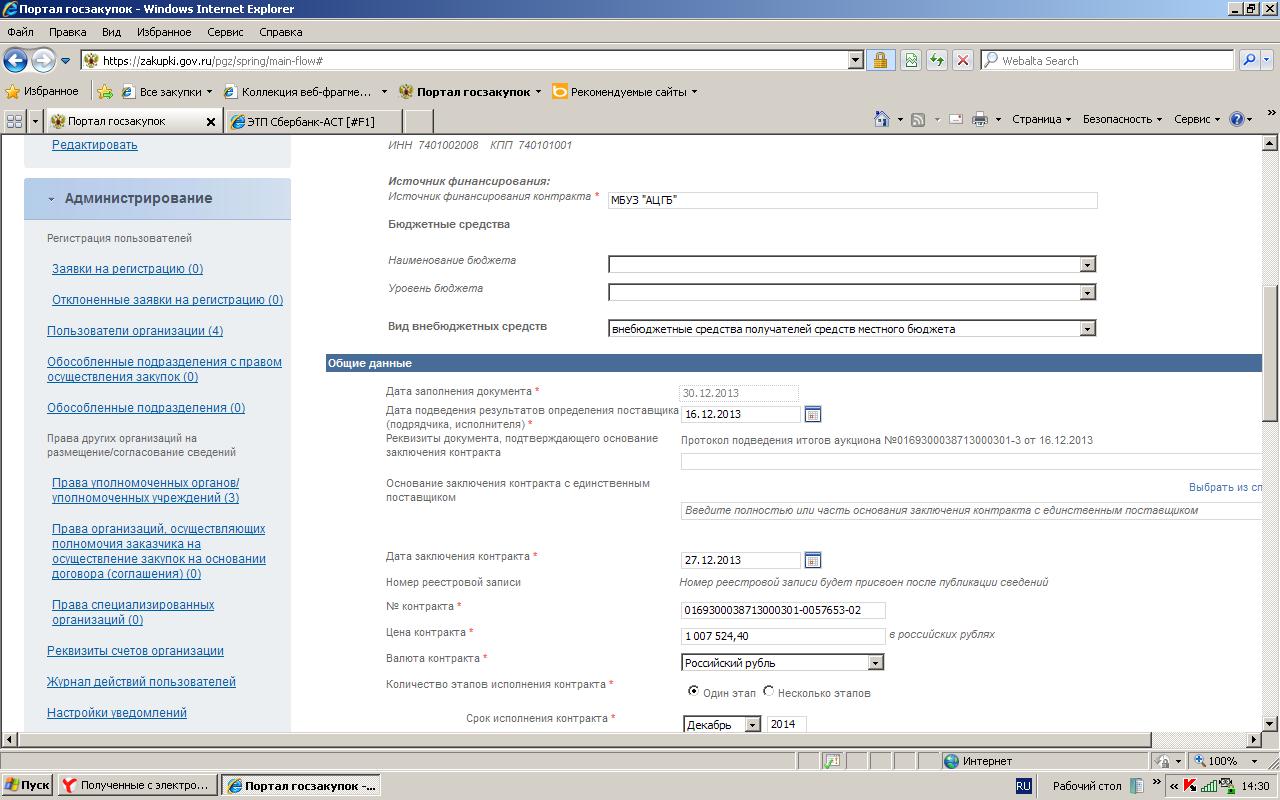The height and width of the screenshot is (800, 1280).
Task: Click the Refresh page icon in address bar
Action: point(936,61)
